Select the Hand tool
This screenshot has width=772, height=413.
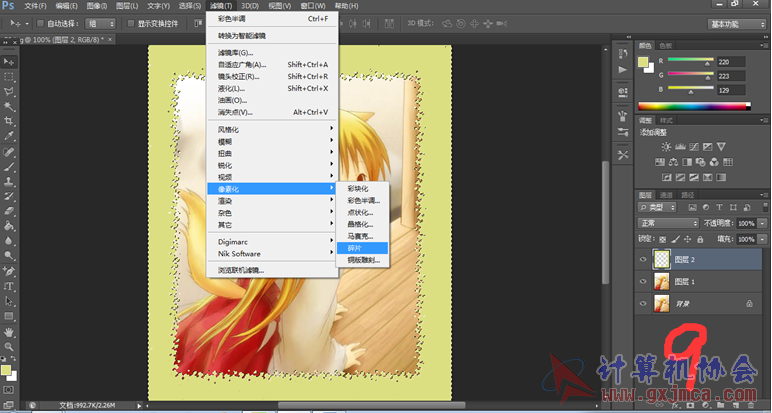tap(9, 332)
